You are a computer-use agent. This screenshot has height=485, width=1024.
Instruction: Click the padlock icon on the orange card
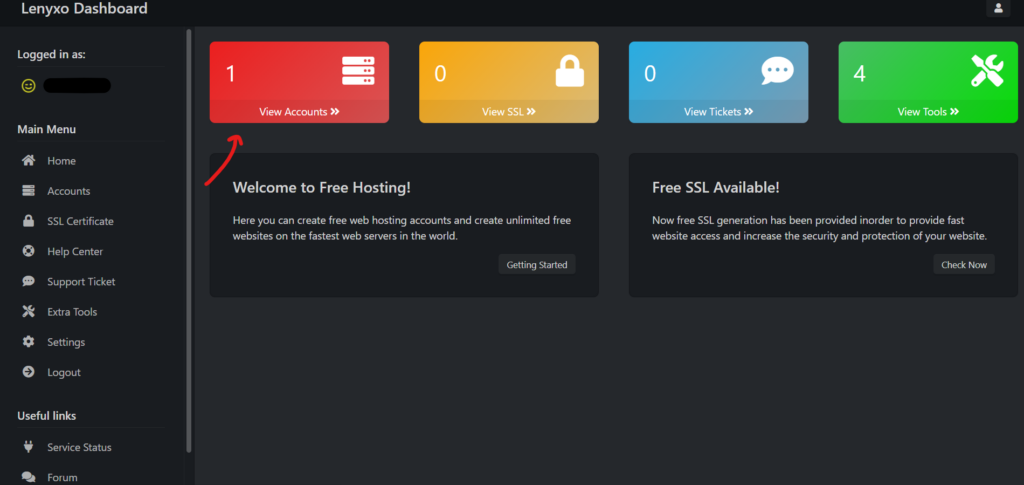(569, 70)
